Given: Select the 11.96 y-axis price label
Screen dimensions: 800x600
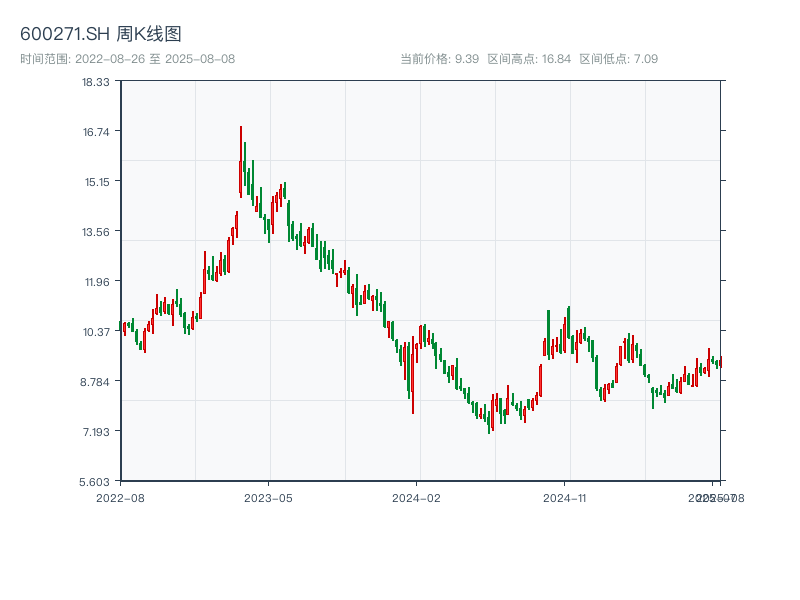Looking at the screenshot, I should coord(96,282).
